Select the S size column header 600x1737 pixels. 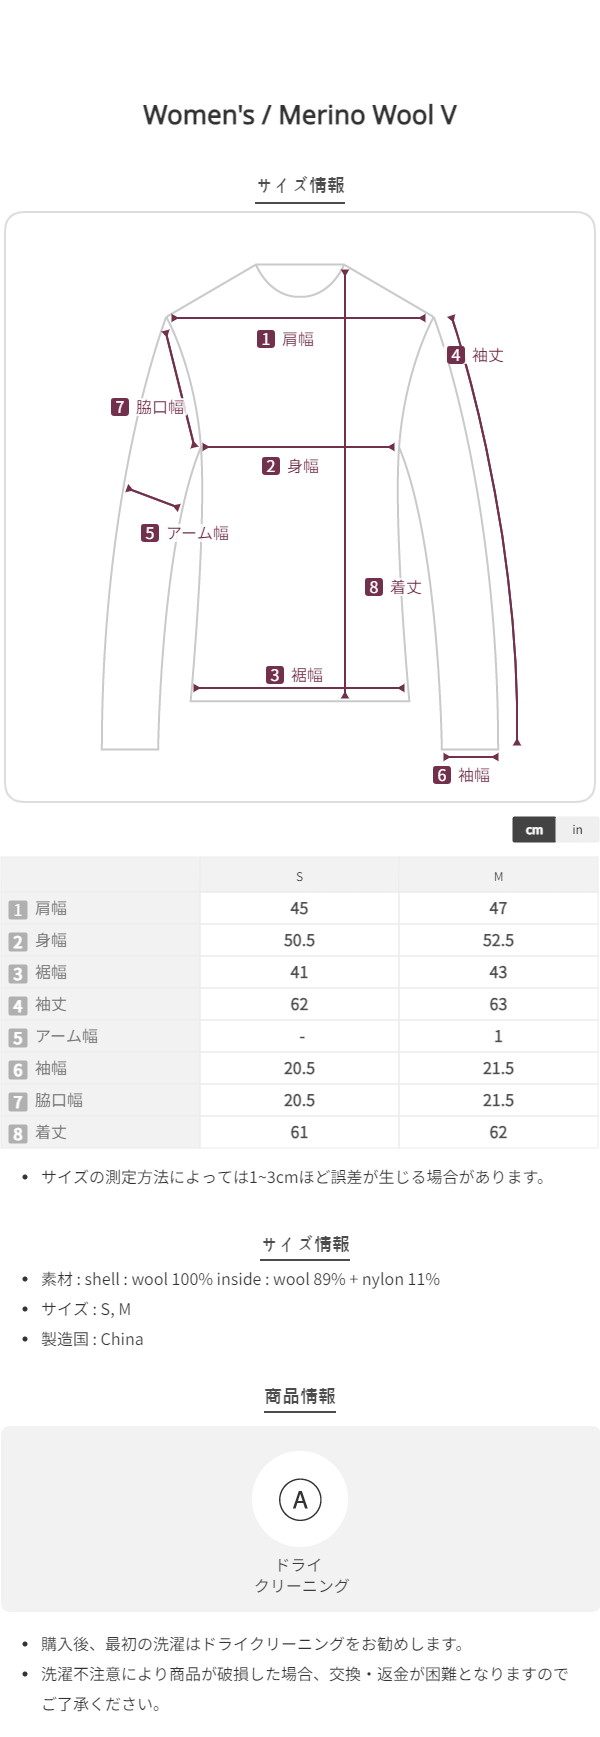click(x=299, y=877)
